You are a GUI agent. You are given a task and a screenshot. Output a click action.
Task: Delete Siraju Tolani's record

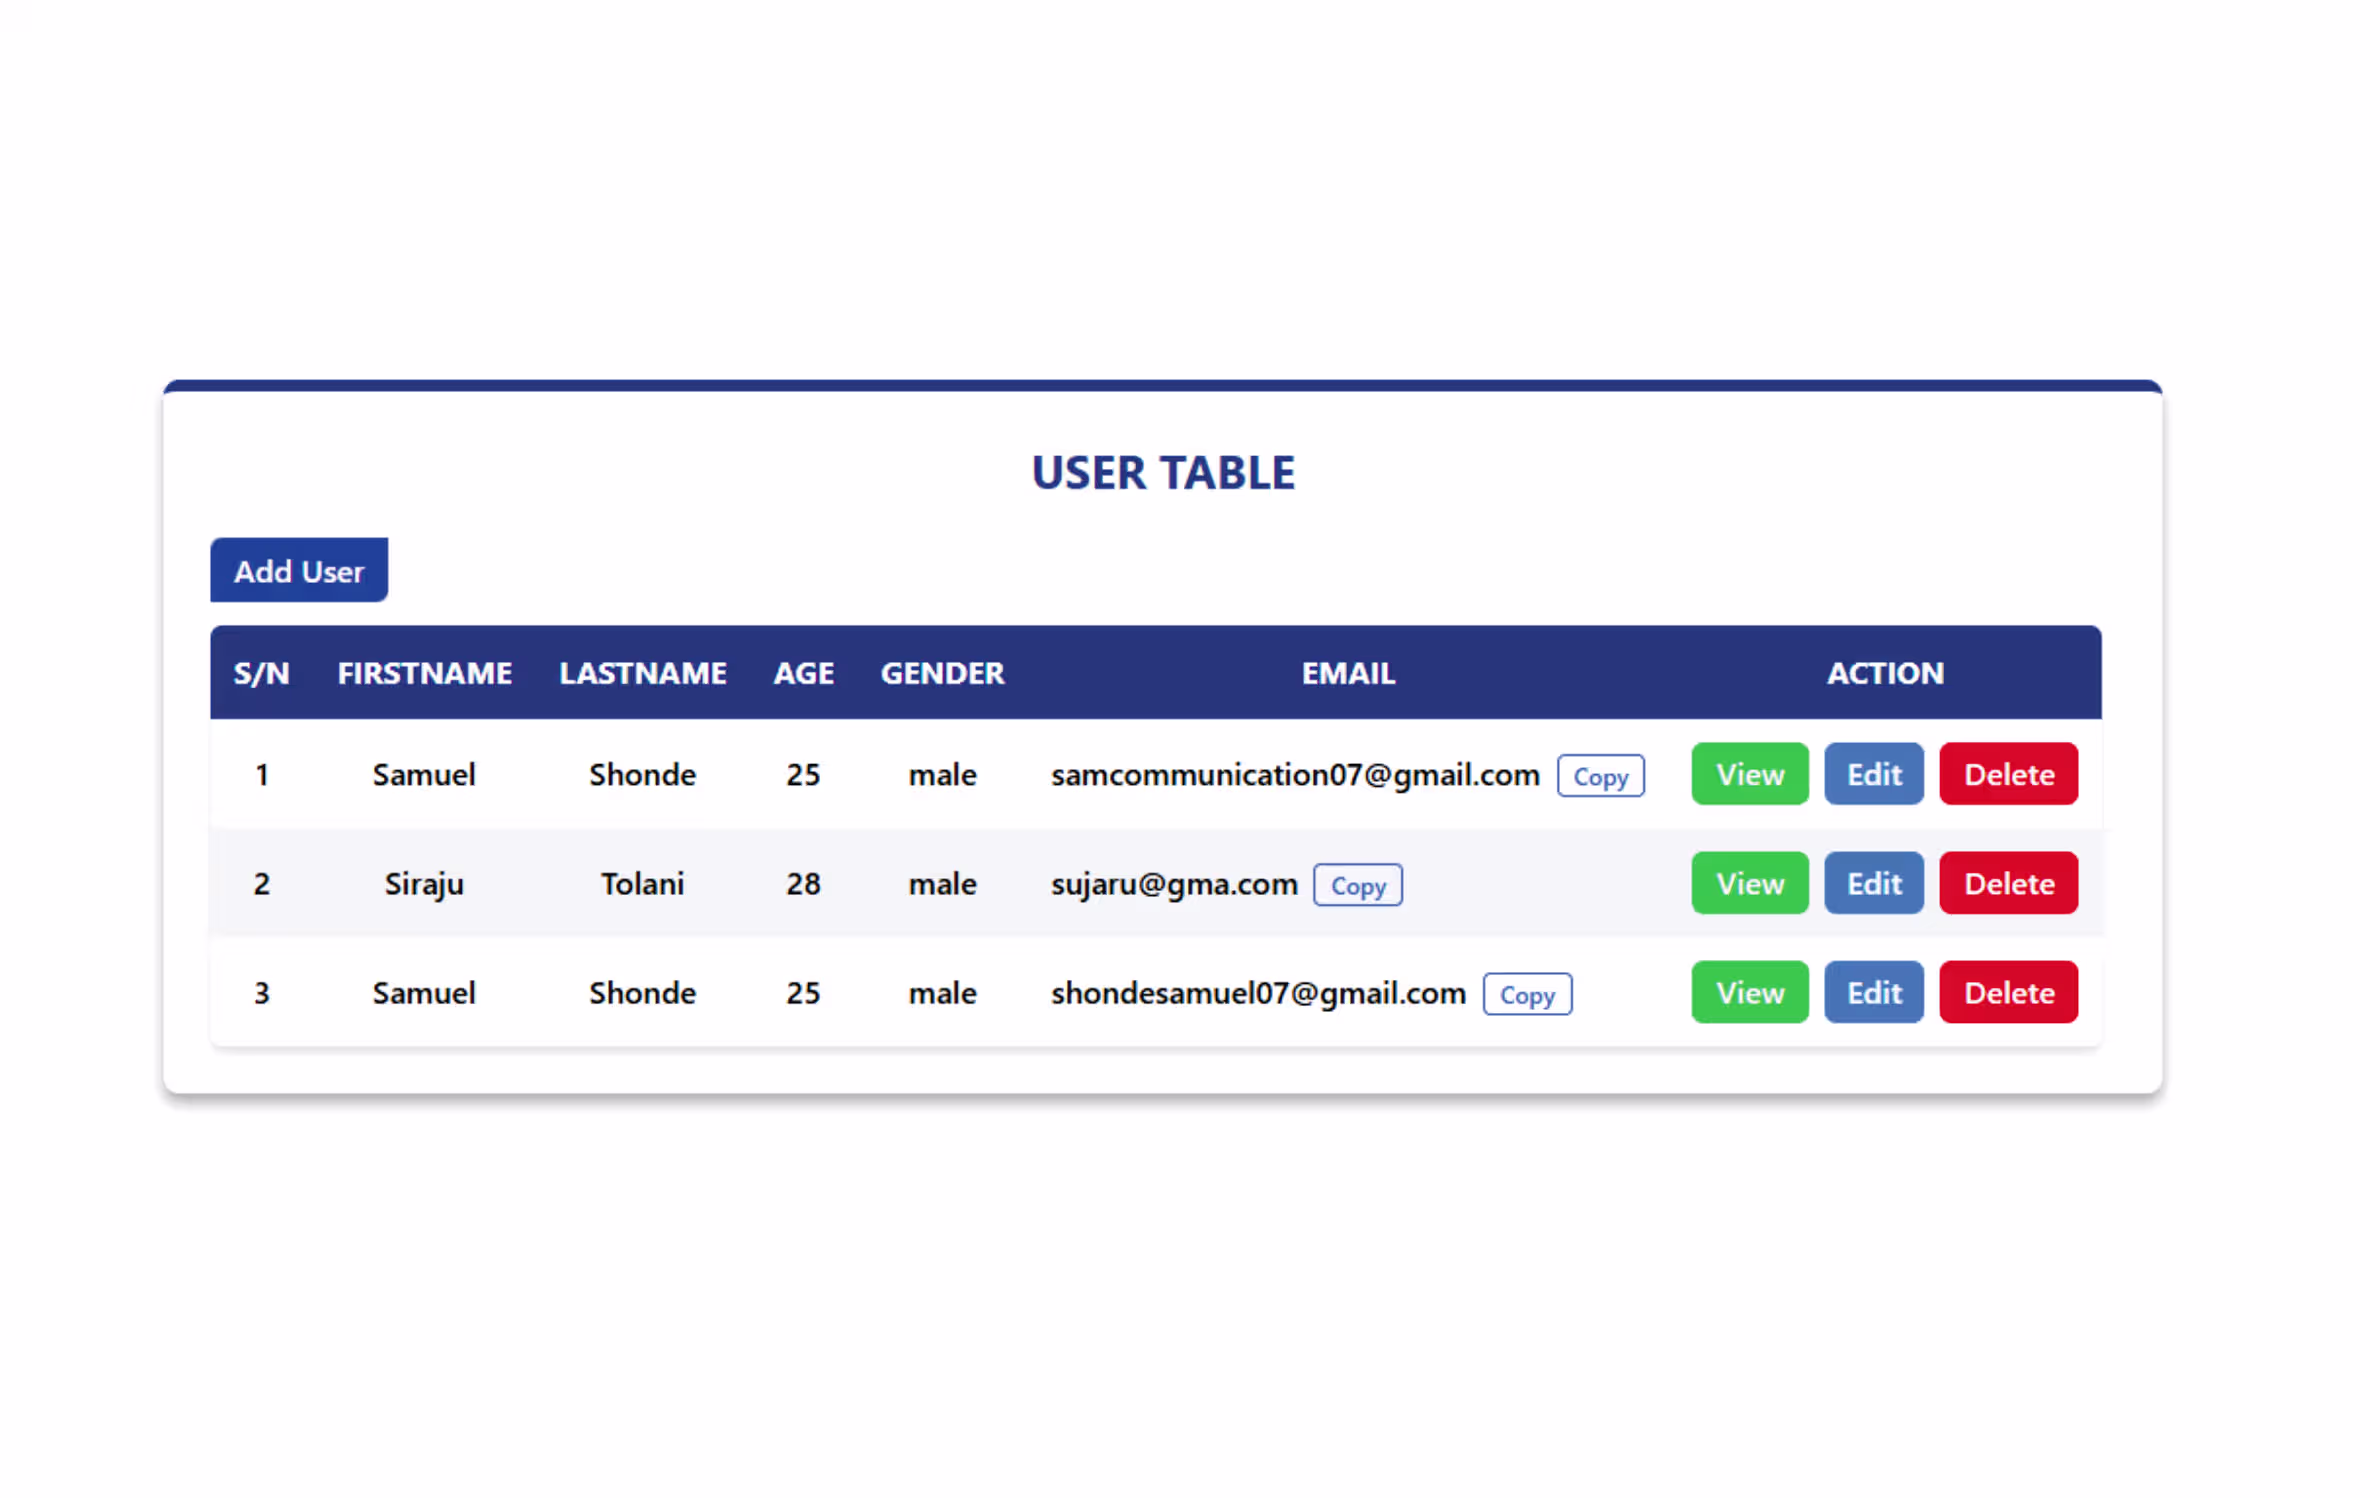(x=2009, y=883)
